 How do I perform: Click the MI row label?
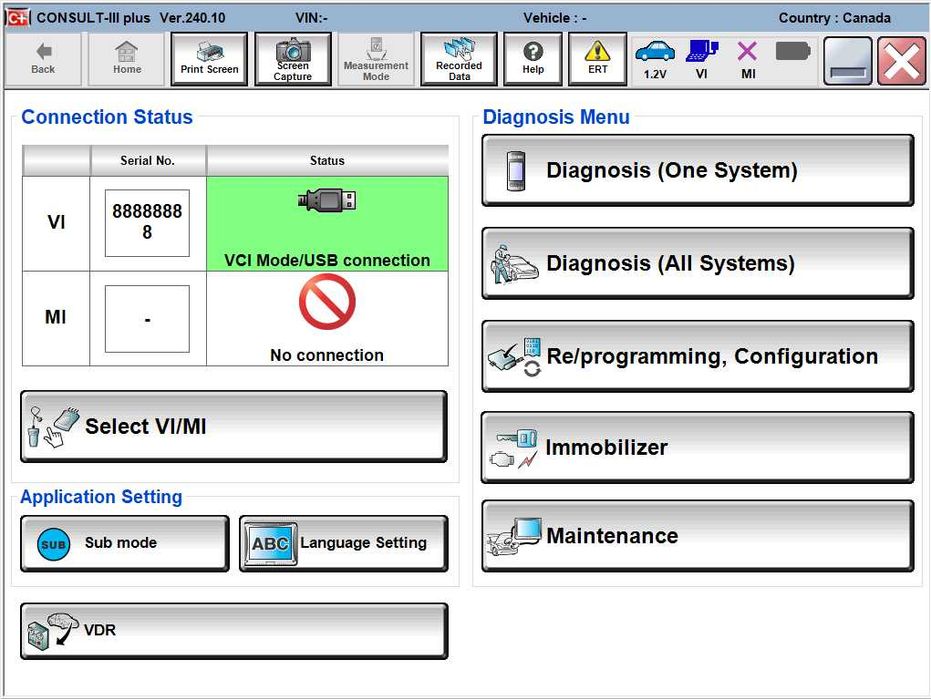[x=56, y=317]
